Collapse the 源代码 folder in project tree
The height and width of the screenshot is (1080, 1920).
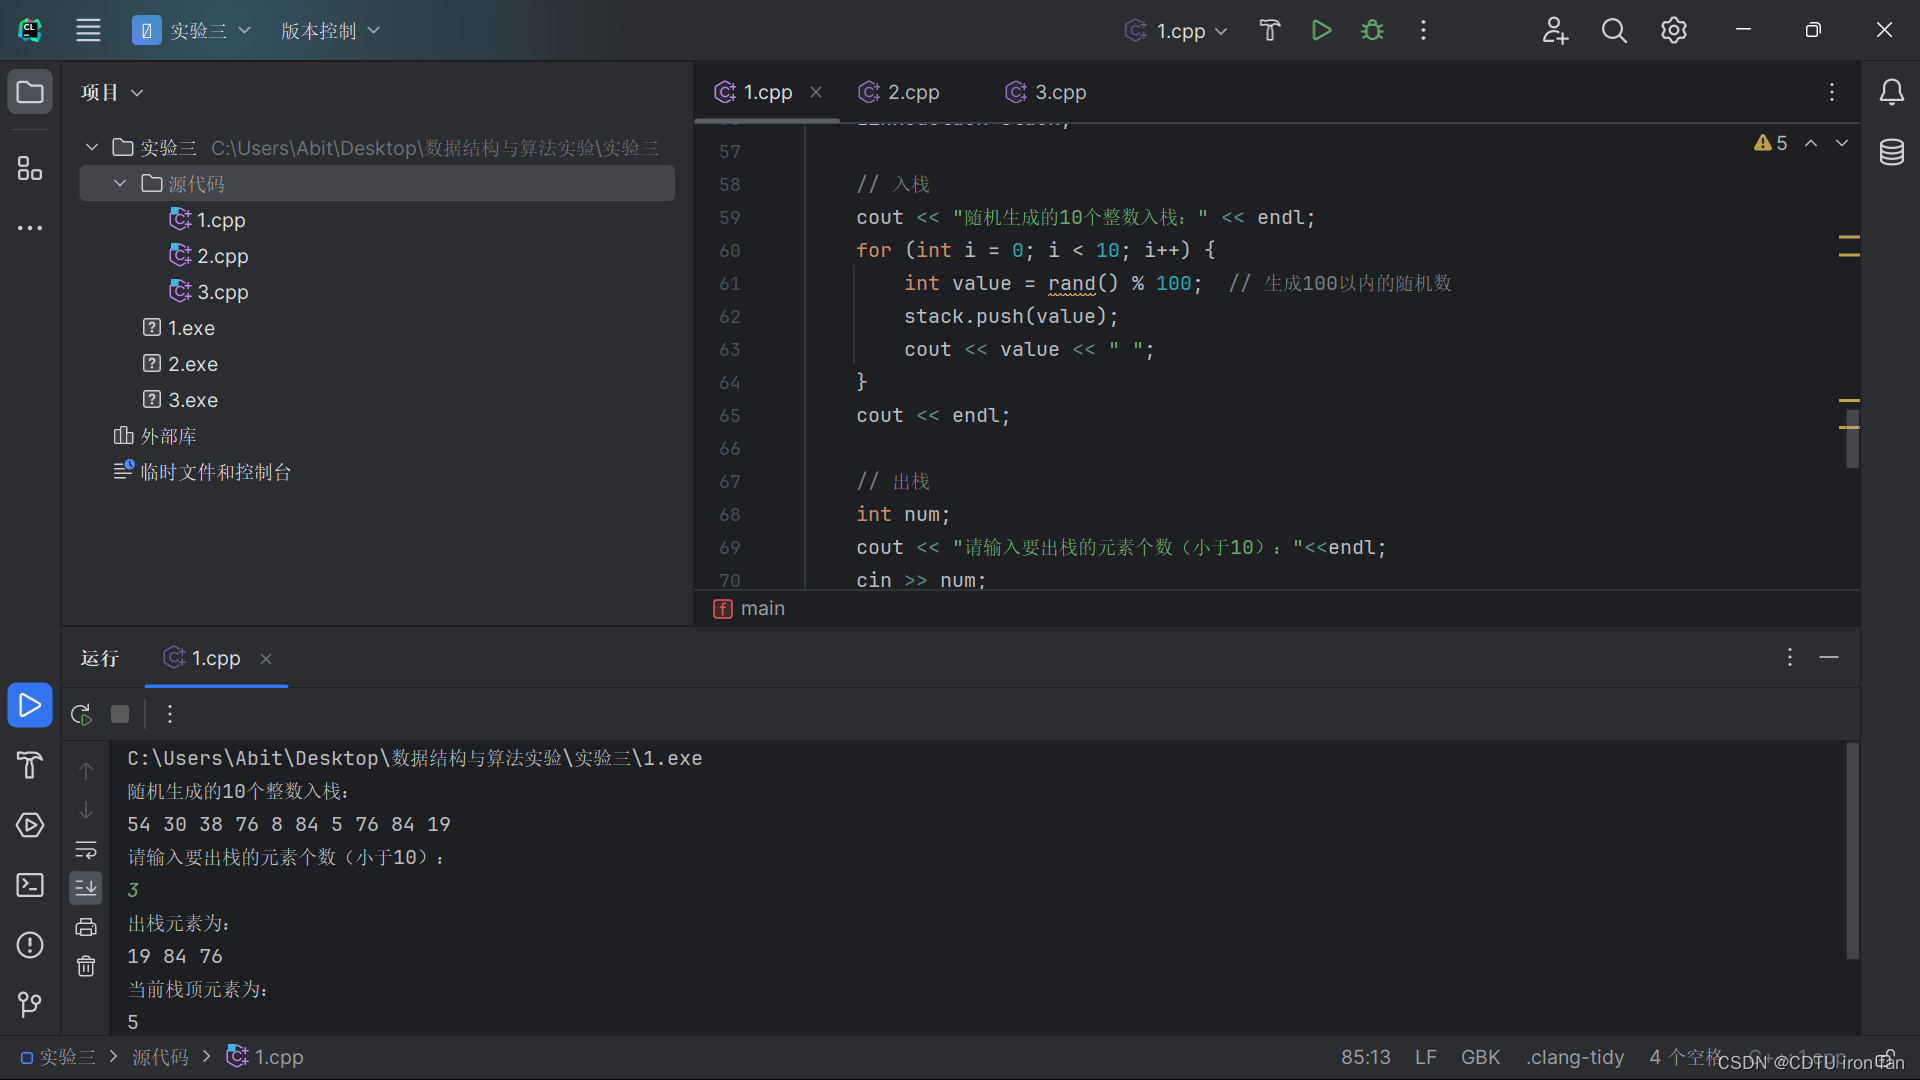120,183
